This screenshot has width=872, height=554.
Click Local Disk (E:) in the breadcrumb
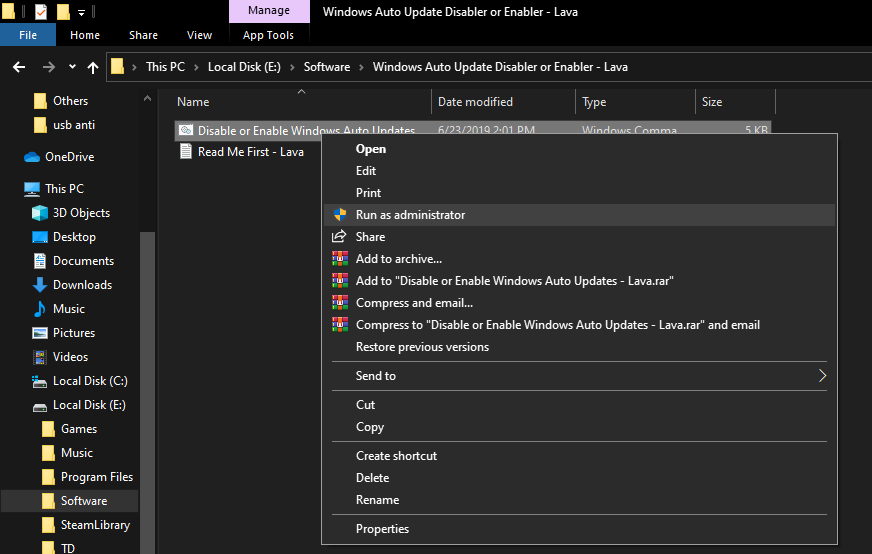point(244,67)
